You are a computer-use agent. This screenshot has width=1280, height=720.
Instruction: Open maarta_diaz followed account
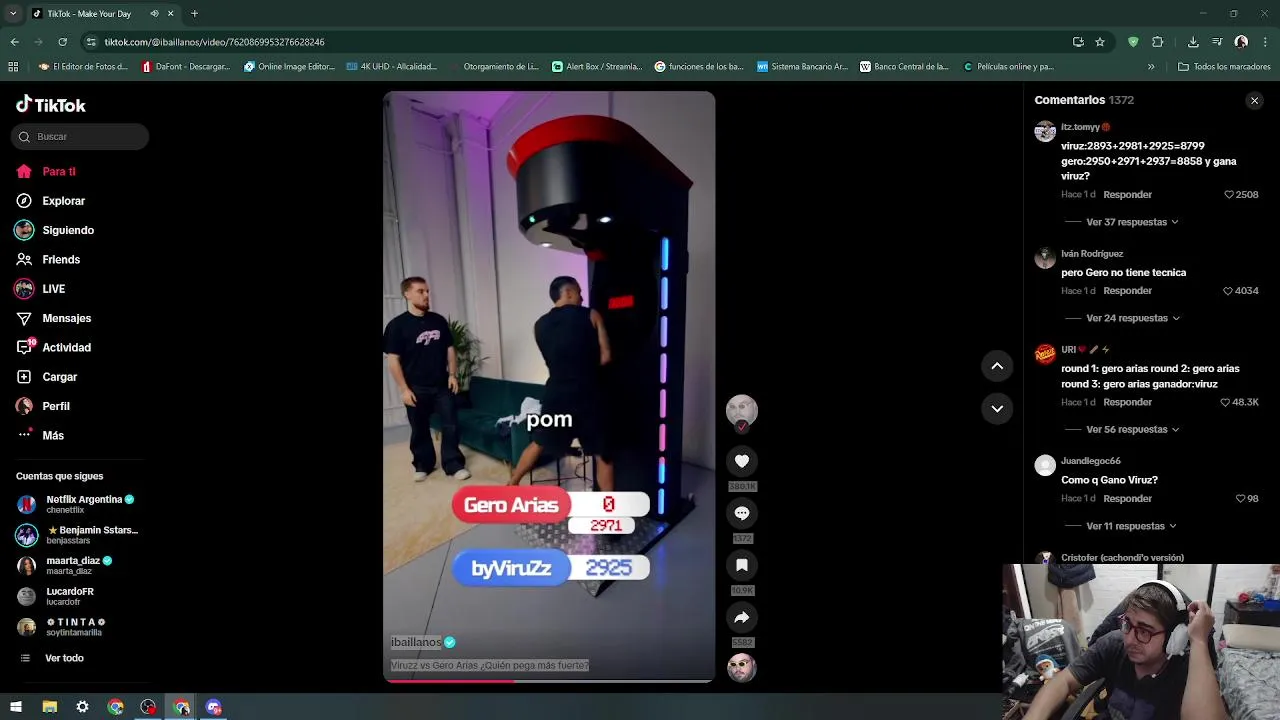tap(65, 565)
